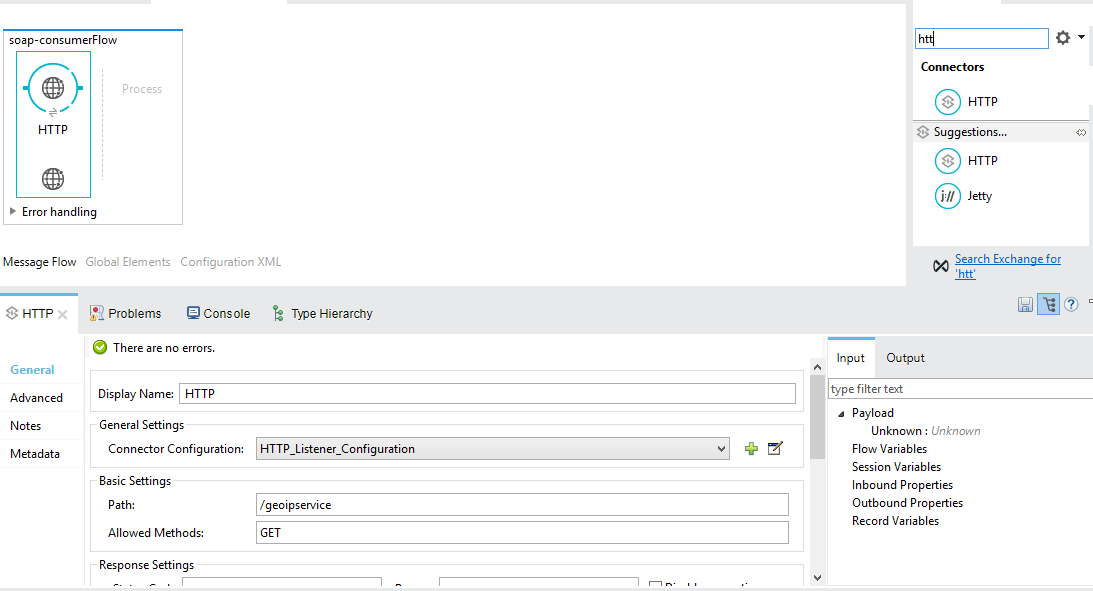1093x591 pixels.
Task: Click the type filter text field
Action: tap(960, 389)
